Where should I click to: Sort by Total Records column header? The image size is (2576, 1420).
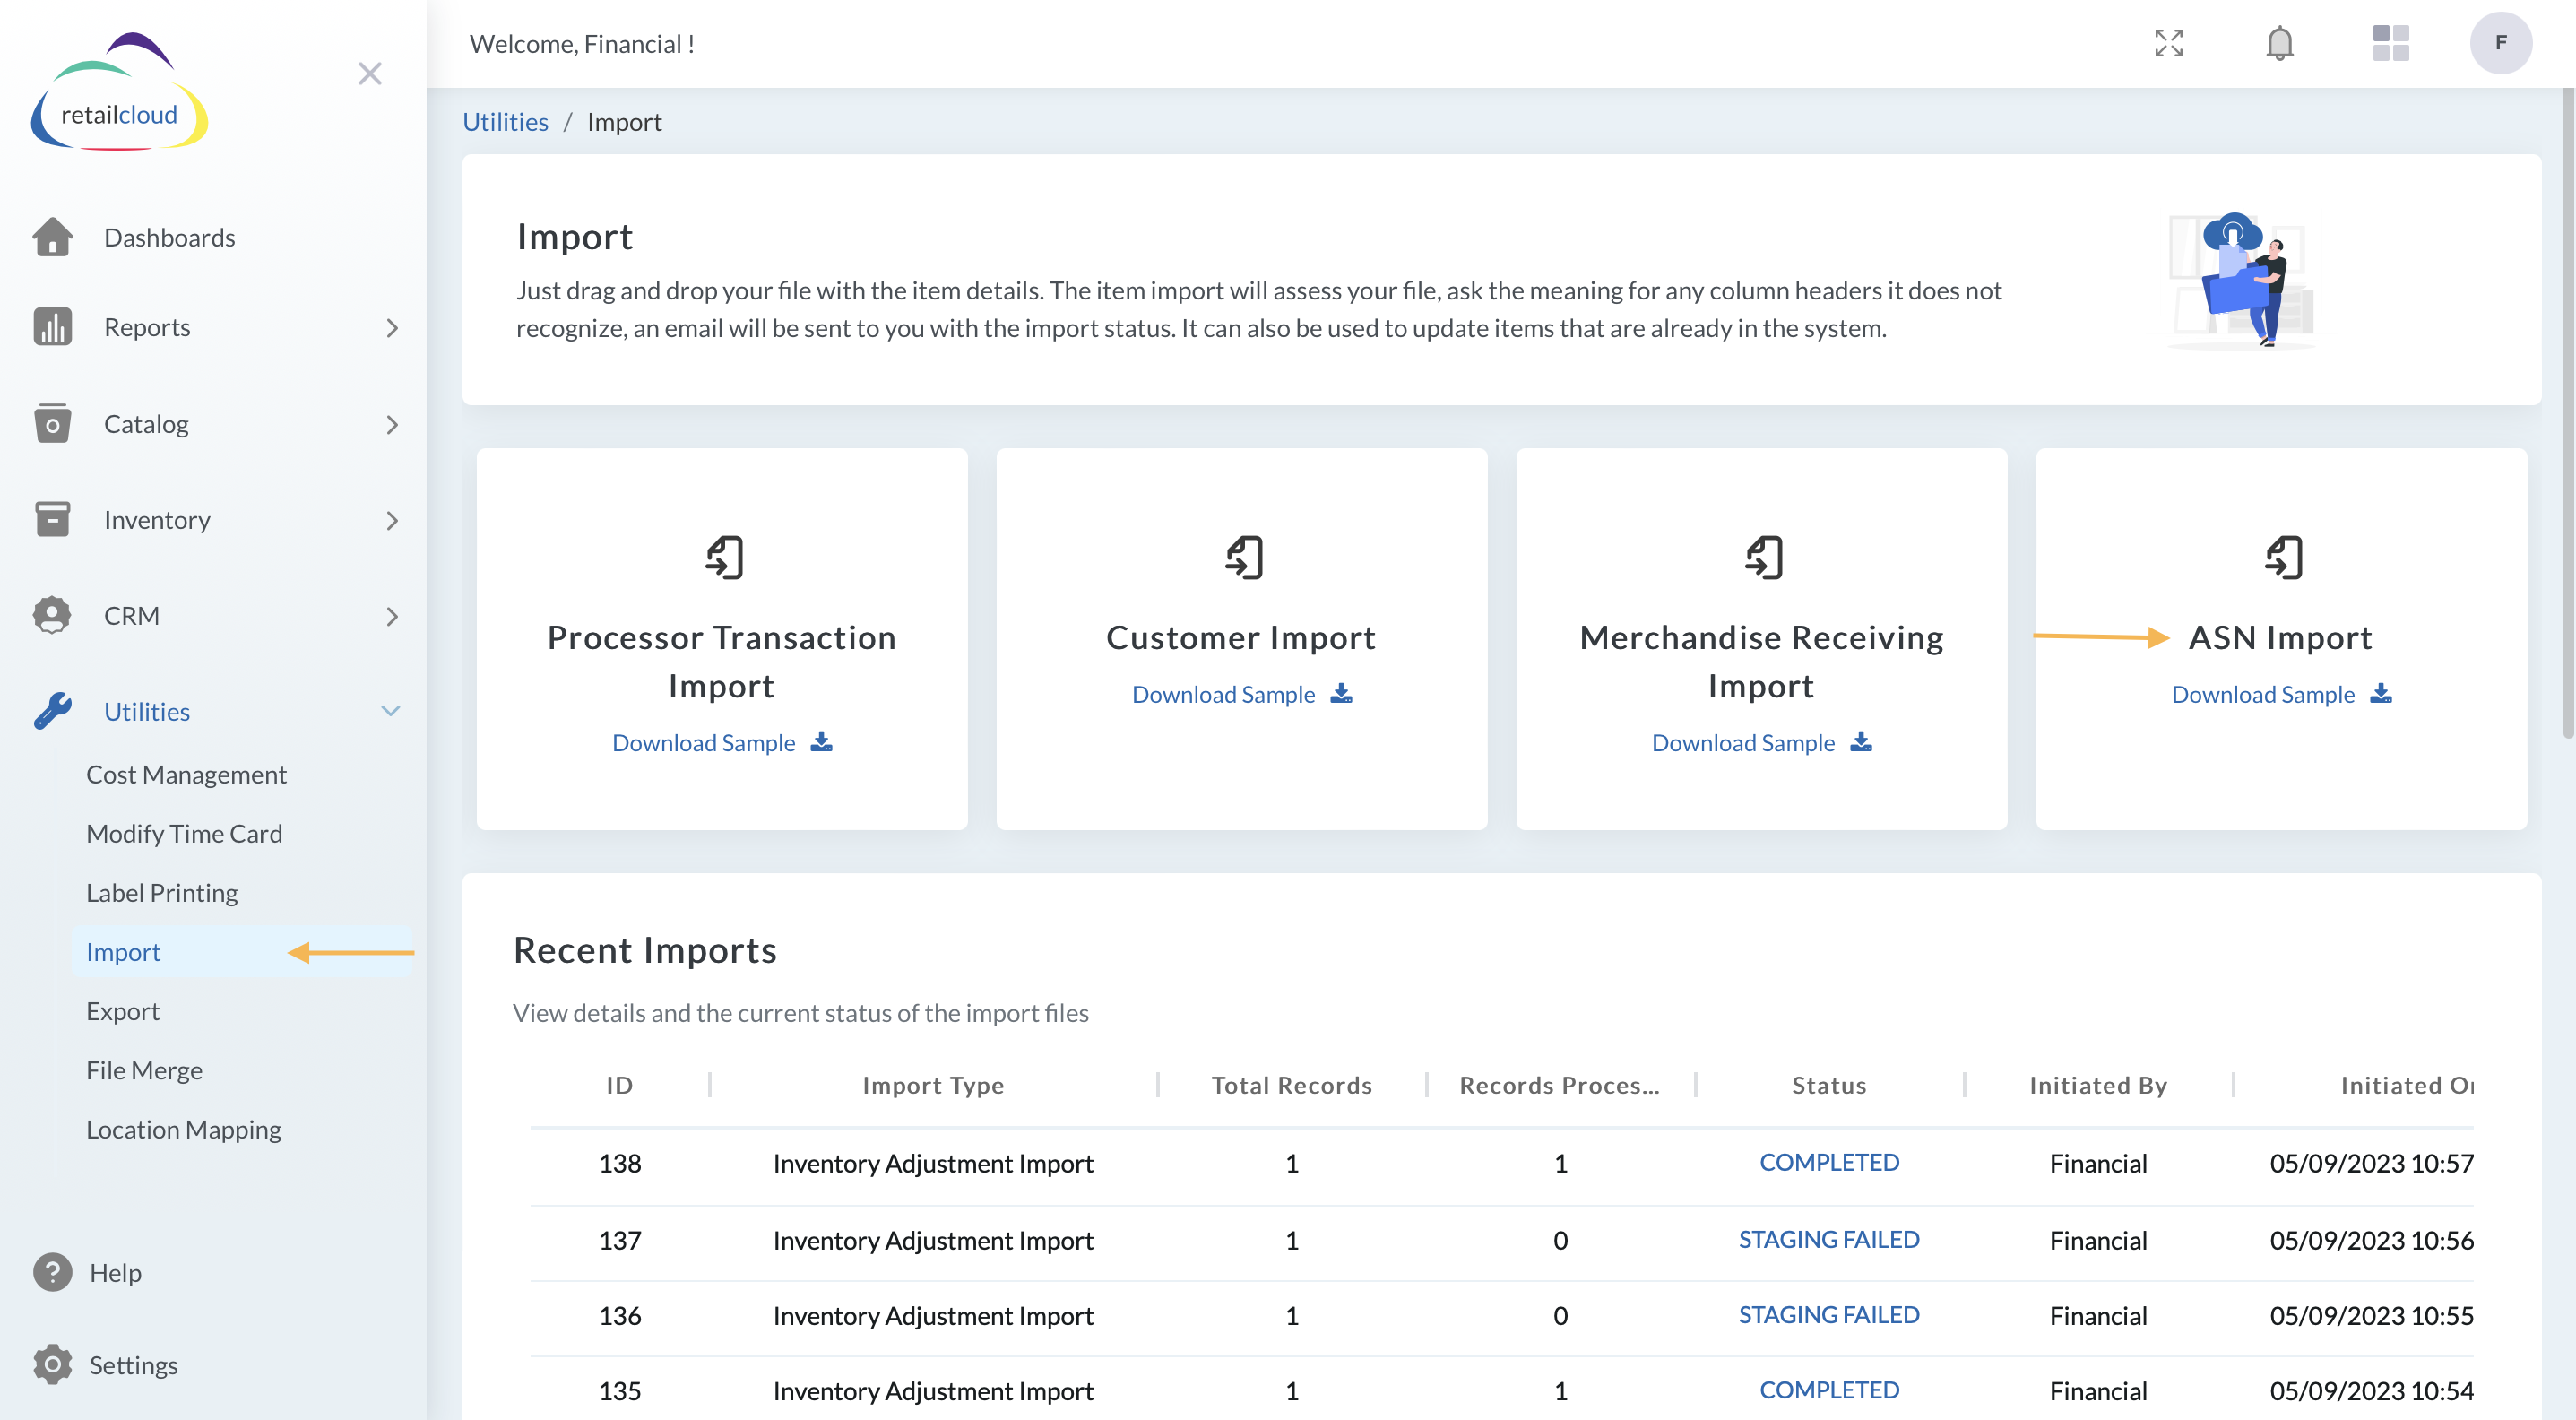tap(1292, 1085)
